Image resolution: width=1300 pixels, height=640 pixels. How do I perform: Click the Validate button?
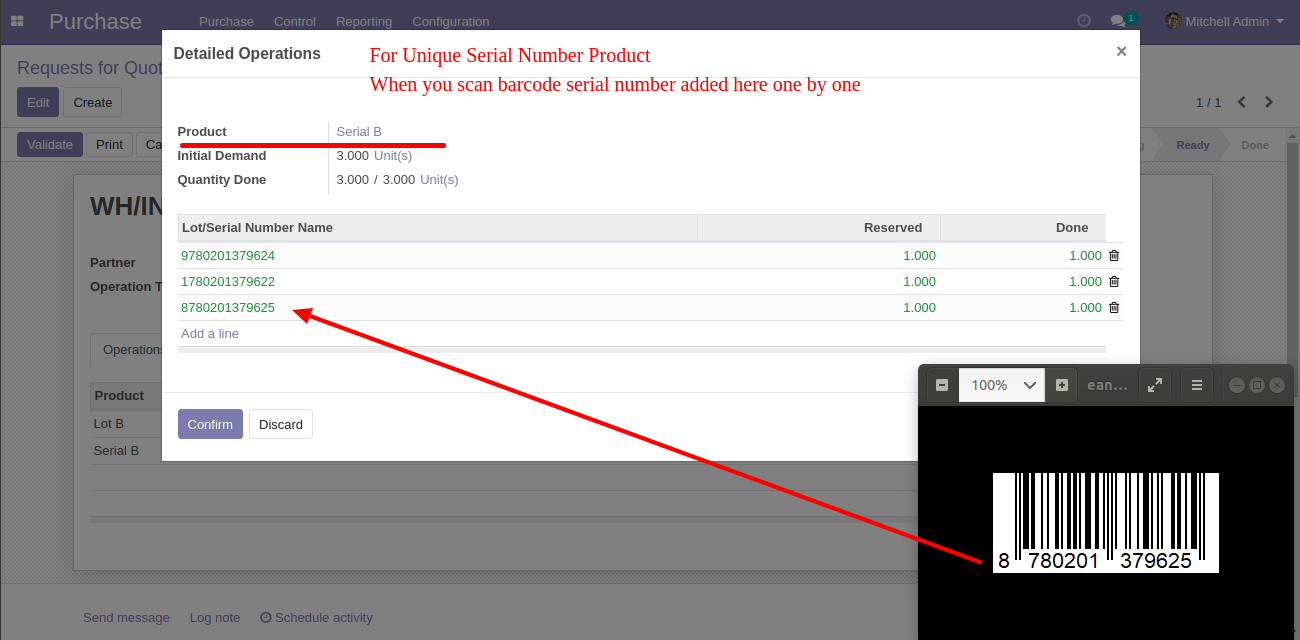click(50, 144)
